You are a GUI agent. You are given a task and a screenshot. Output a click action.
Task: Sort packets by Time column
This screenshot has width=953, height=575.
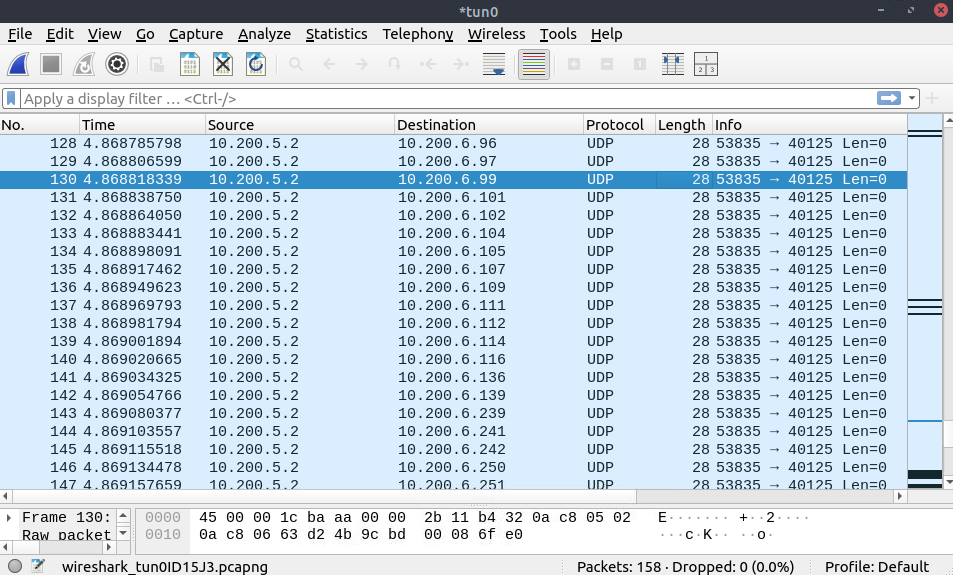click(x=143, y=125)
